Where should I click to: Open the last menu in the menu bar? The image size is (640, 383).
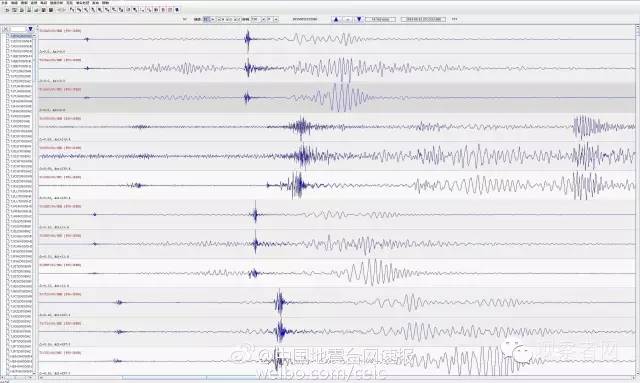point(105,3)
